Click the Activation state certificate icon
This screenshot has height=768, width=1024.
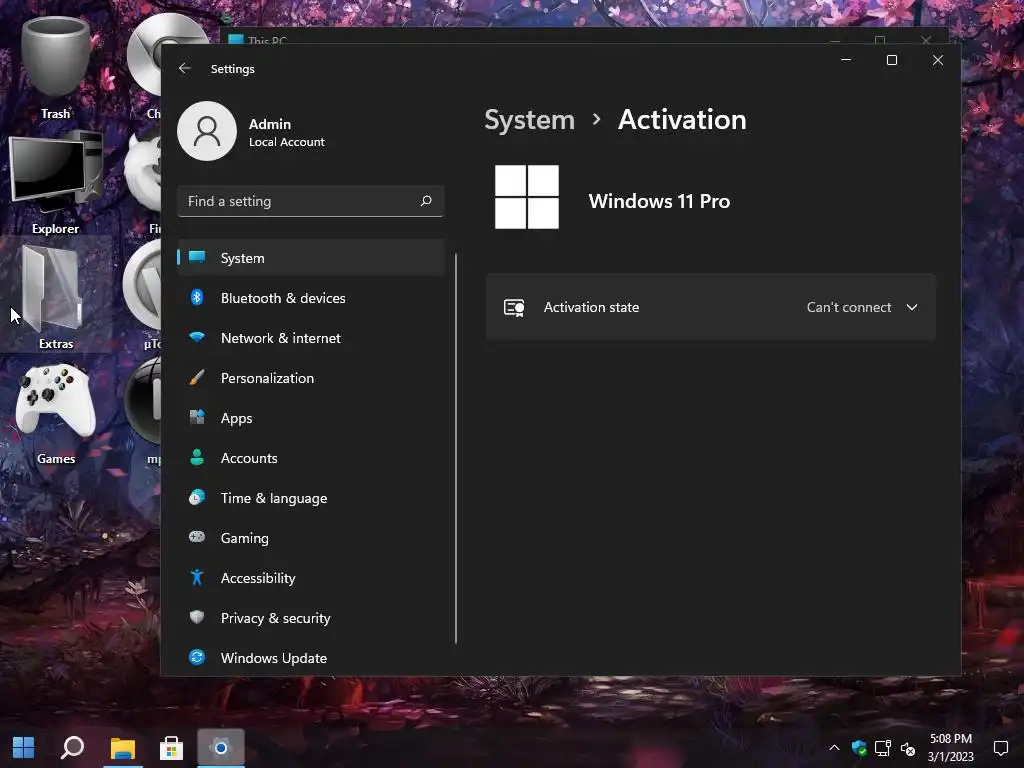point(514,308)
